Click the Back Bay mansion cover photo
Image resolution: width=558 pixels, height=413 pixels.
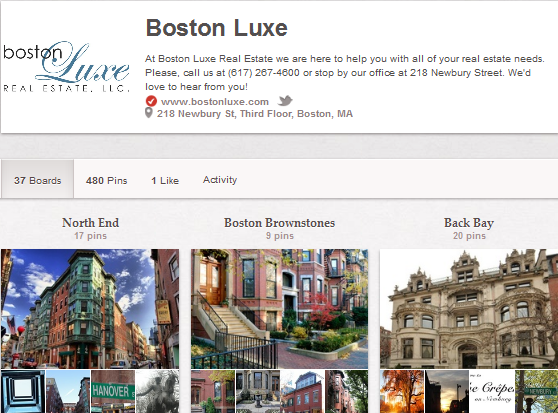[469, 309]
